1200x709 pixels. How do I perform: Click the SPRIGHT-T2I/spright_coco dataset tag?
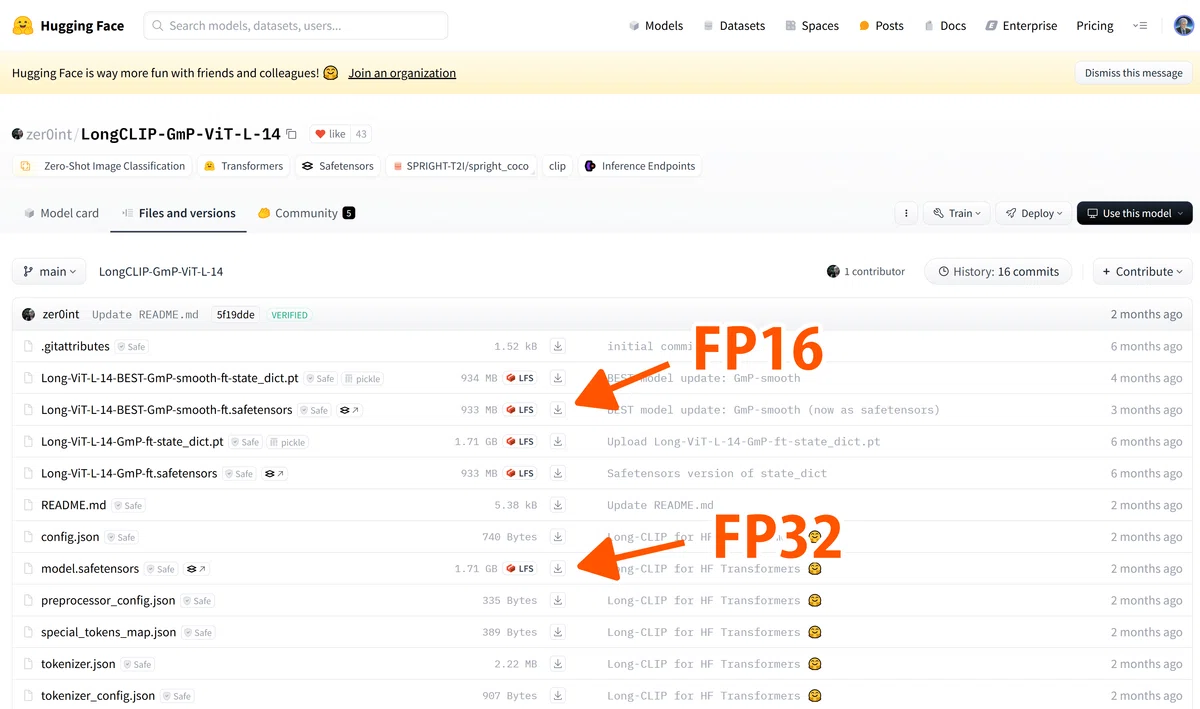pyautogui.click(x=461, y=166)
